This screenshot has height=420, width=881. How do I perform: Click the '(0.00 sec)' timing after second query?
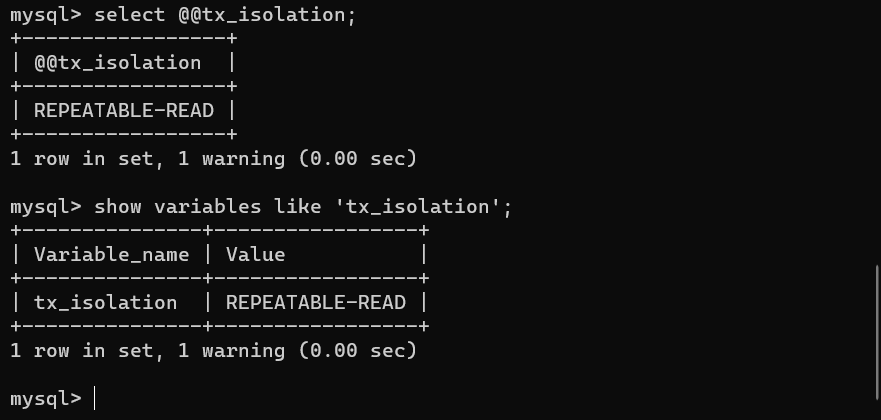tap(357, 350)
